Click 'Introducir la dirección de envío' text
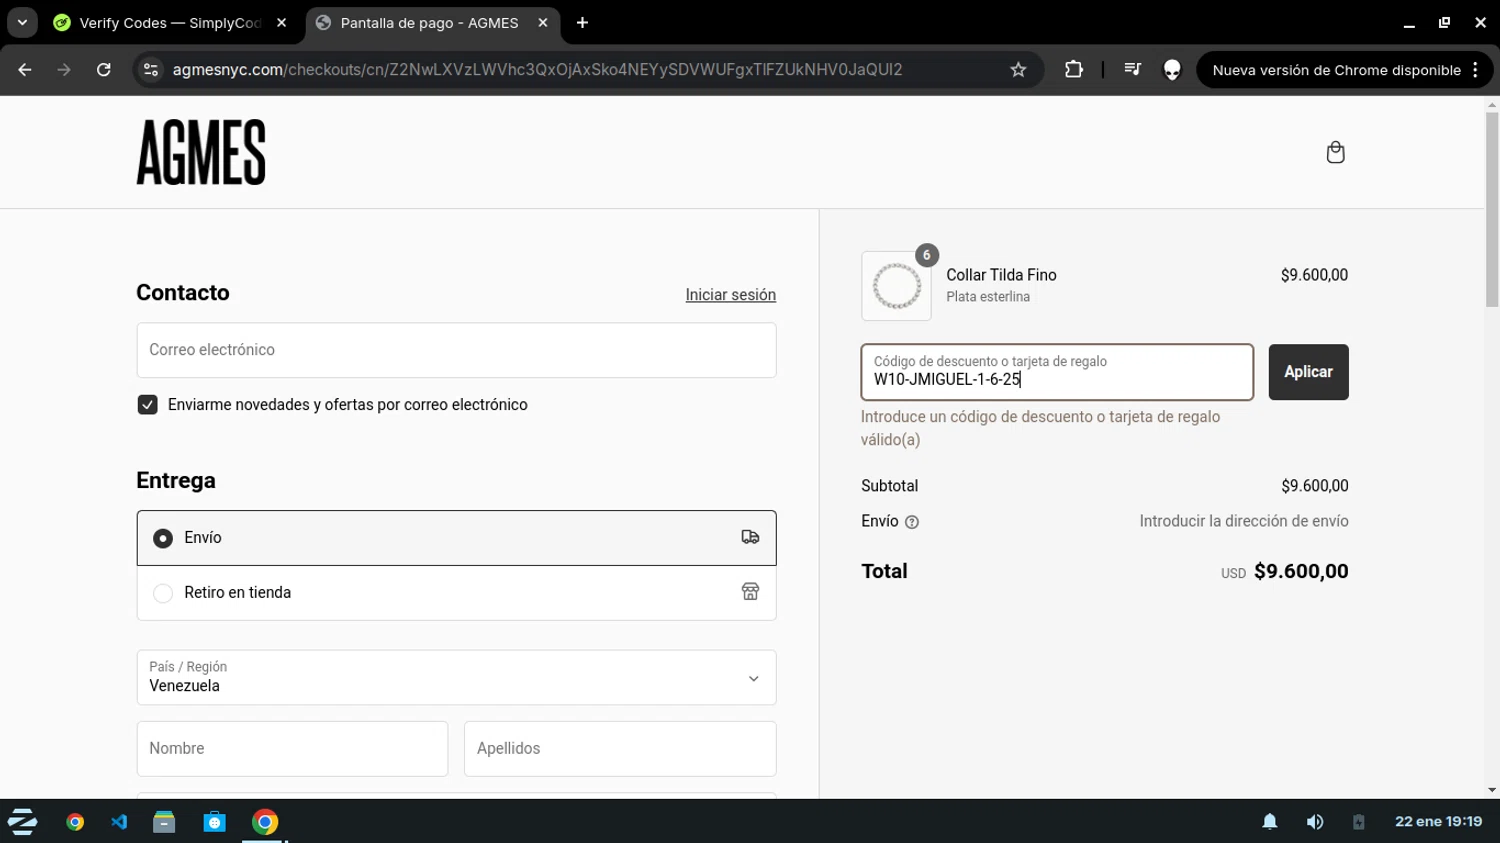Viewport: 1500px width, 843px height. 1244,521
